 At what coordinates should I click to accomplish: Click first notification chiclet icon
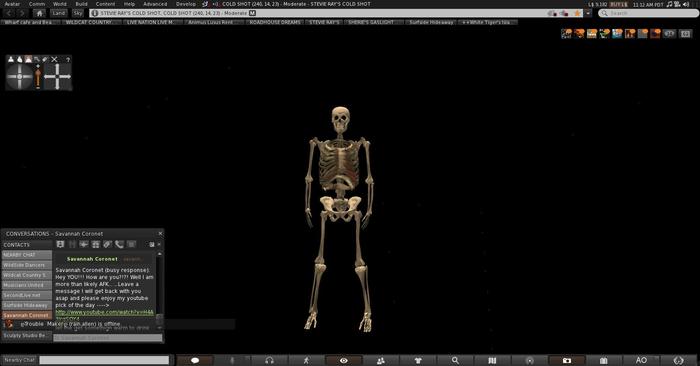coord(567,33)
